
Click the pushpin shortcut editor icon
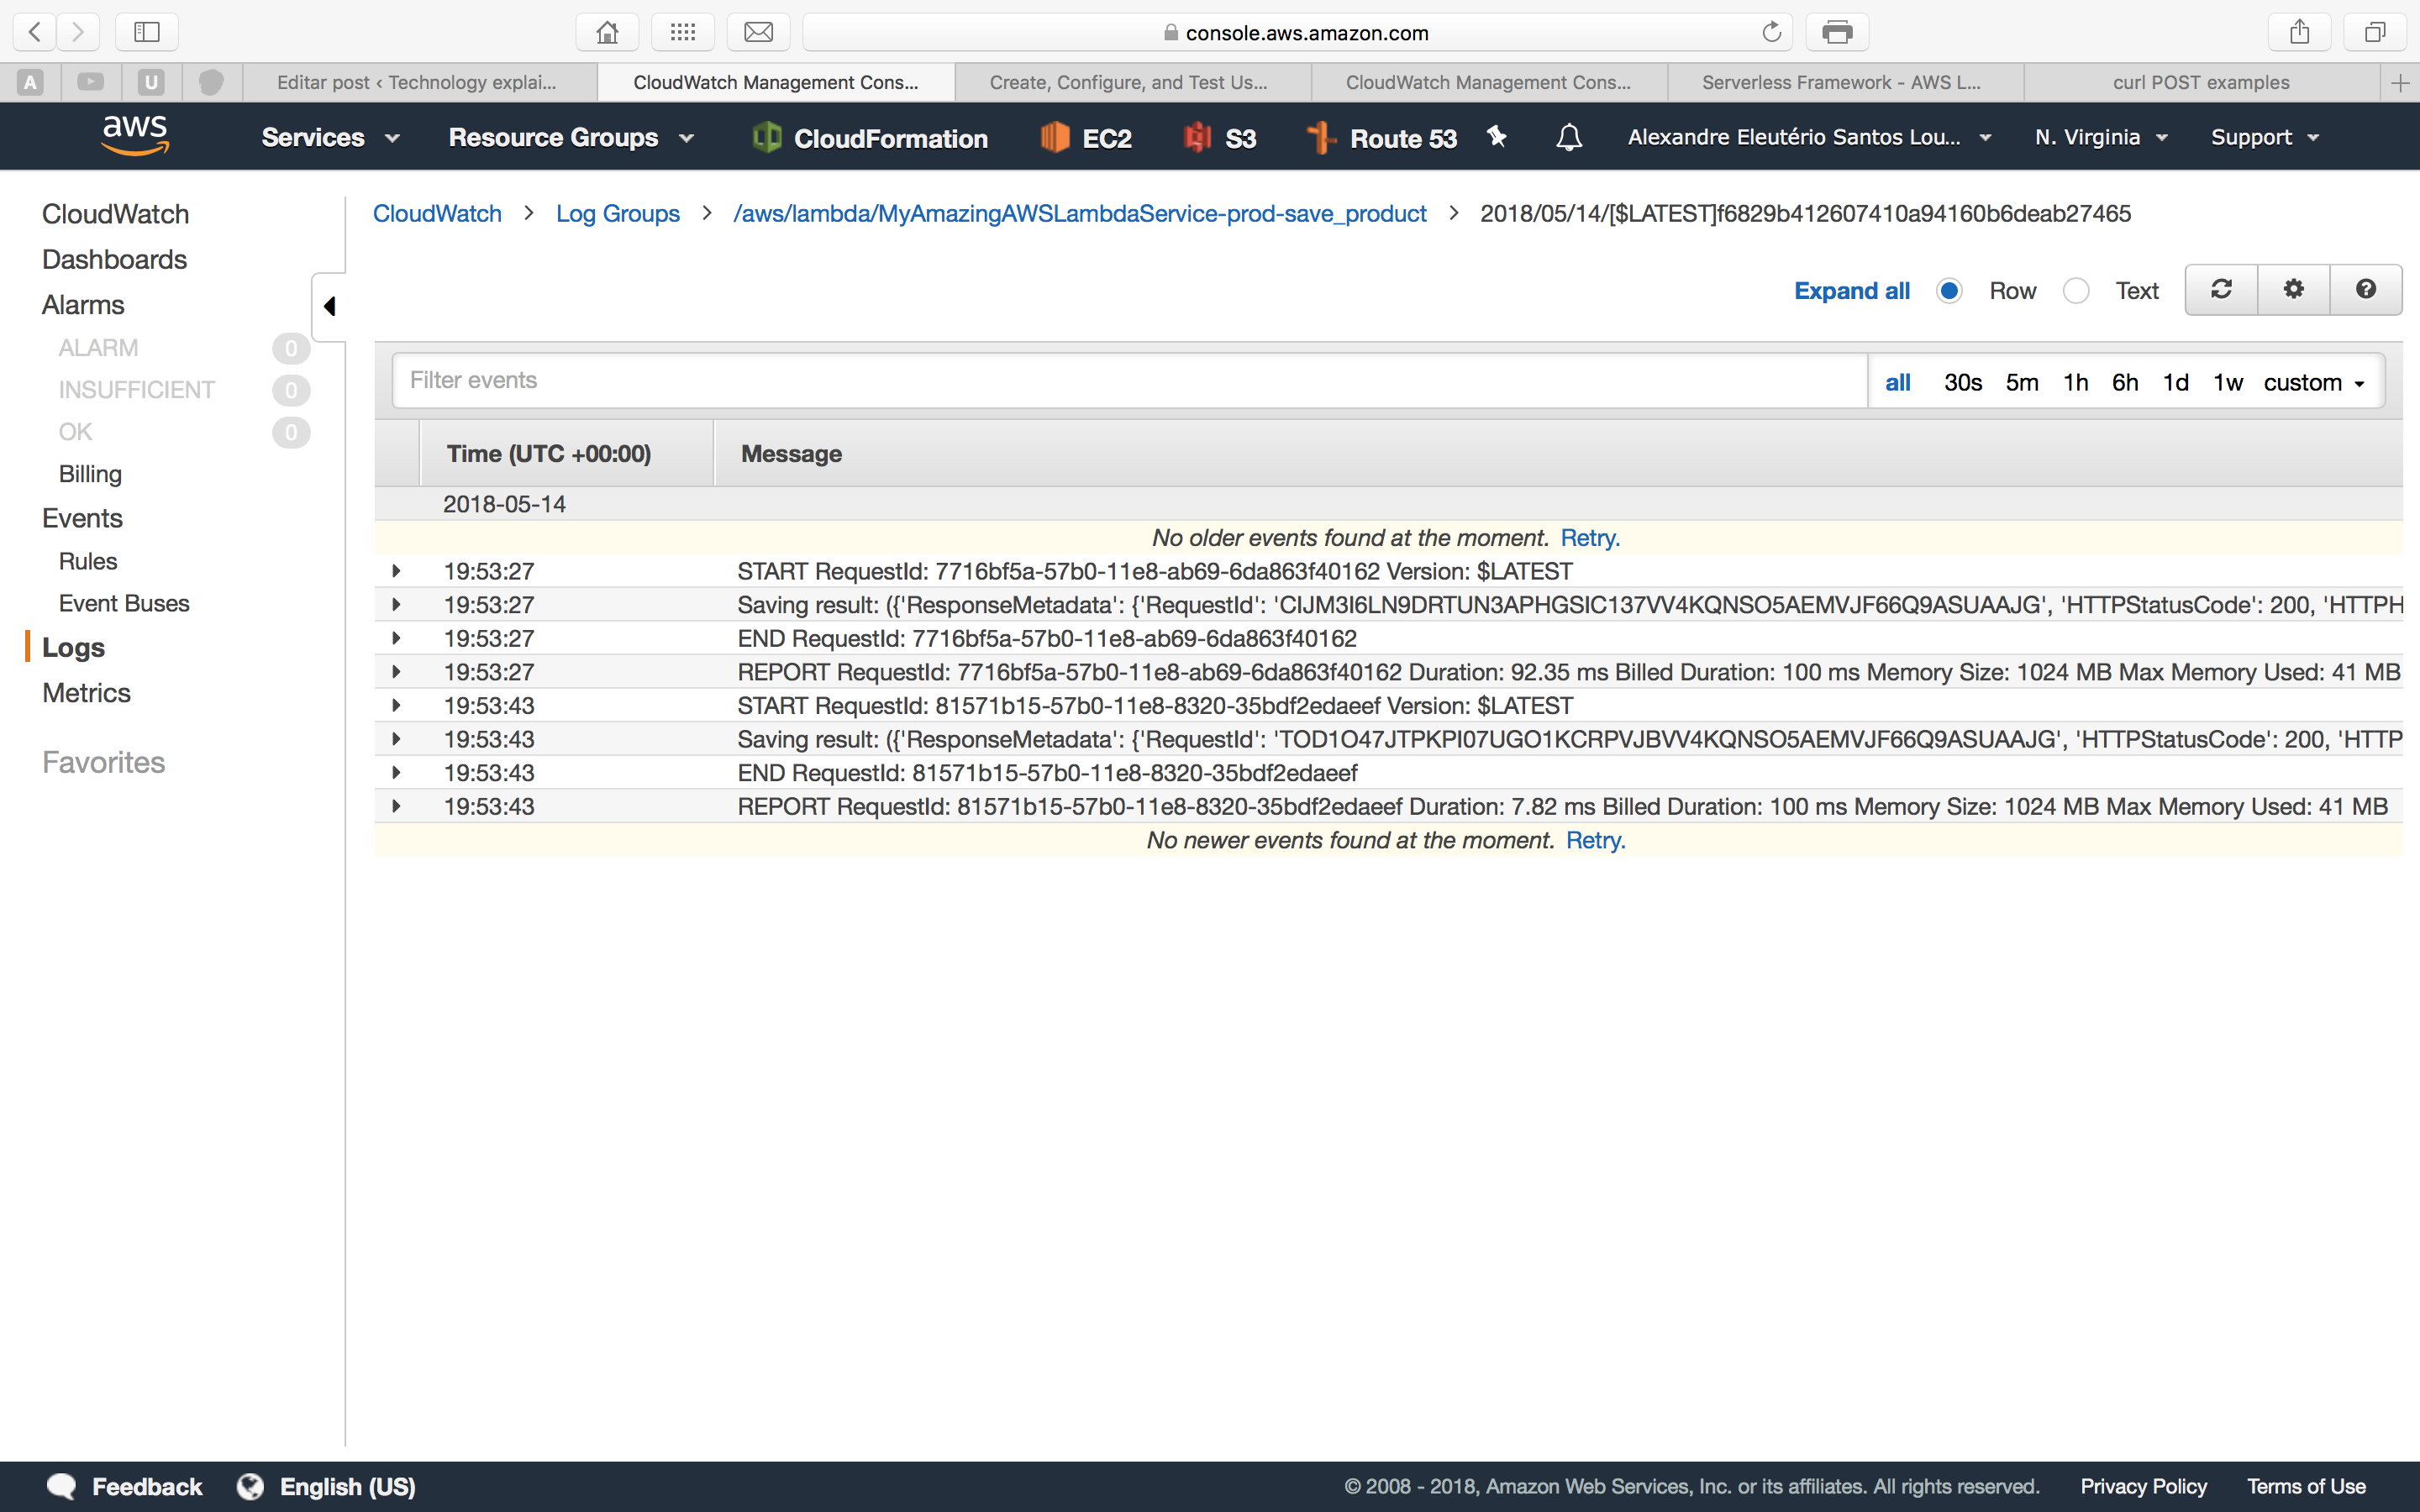click(x=1496, y=137)
